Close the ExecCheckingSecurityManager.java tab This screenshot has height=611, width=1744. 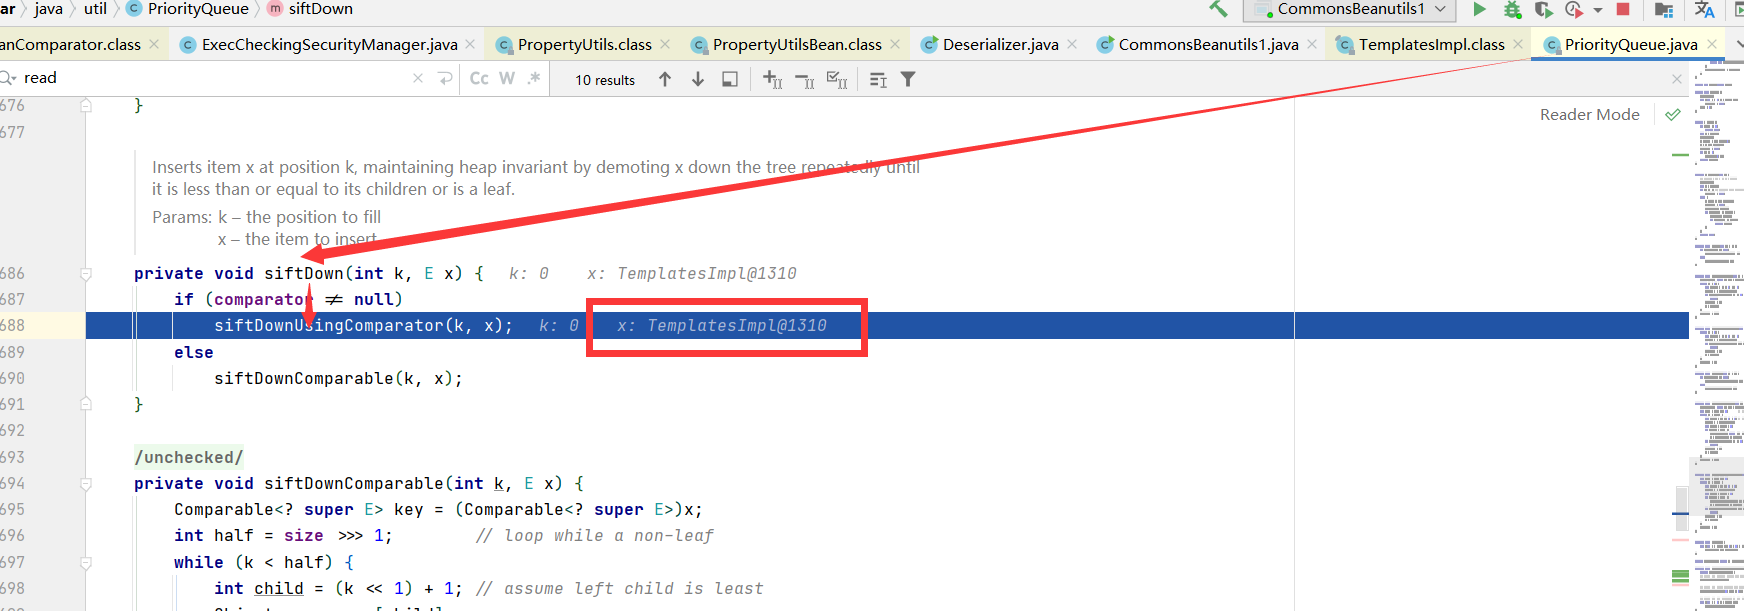[x=471, y=44]
